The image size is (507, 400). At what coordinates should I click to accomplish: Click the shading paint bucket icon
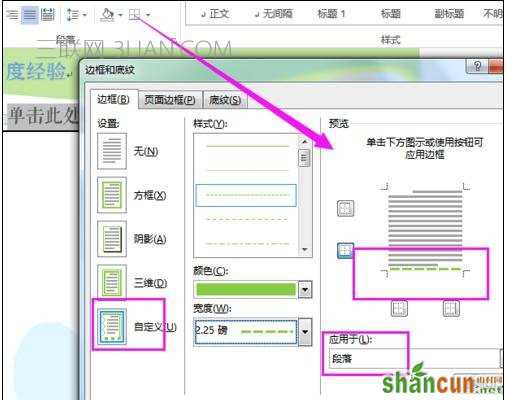click(x=107, y=15)
